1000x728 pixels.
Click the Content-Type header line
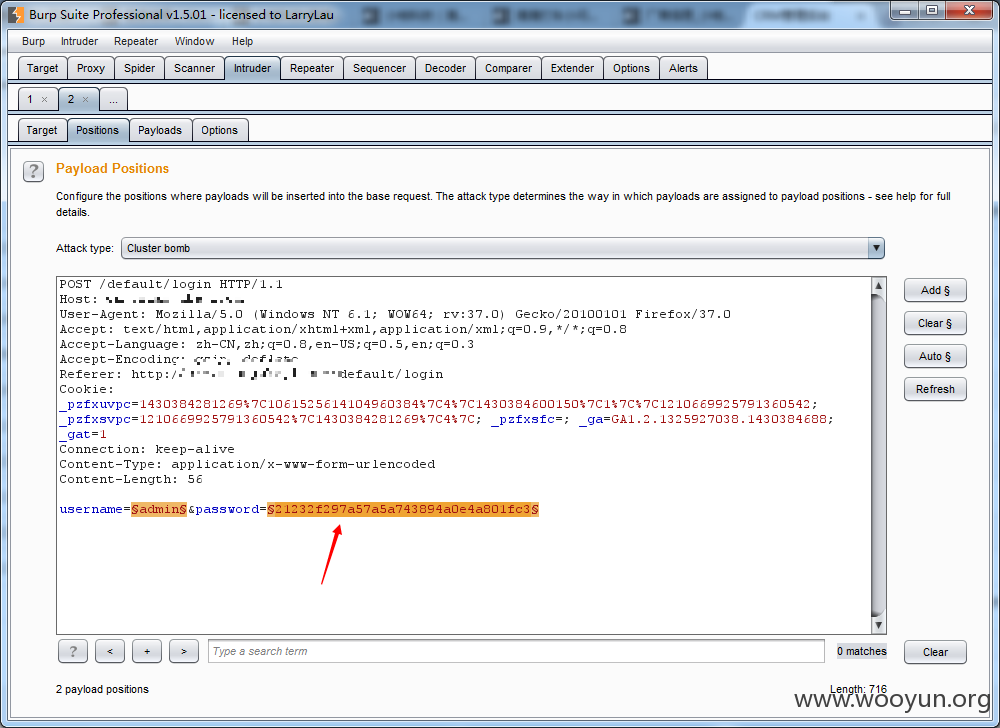pos(247,465)
